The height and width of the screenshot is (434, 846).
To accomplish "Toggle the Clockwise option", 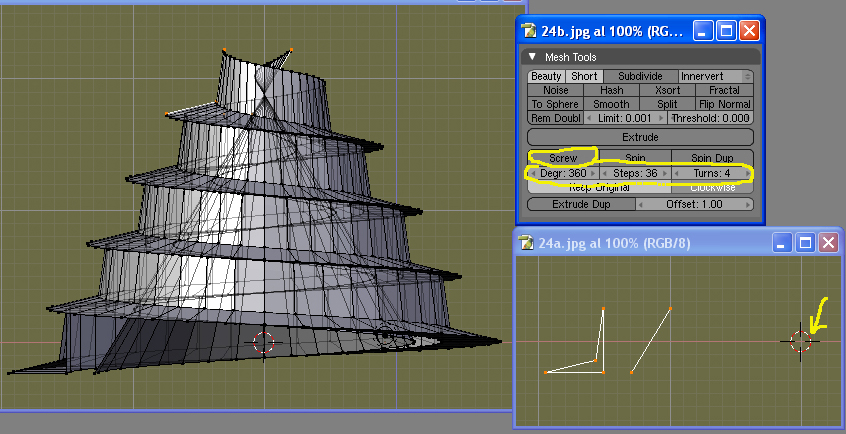I will tap(712, 187).
